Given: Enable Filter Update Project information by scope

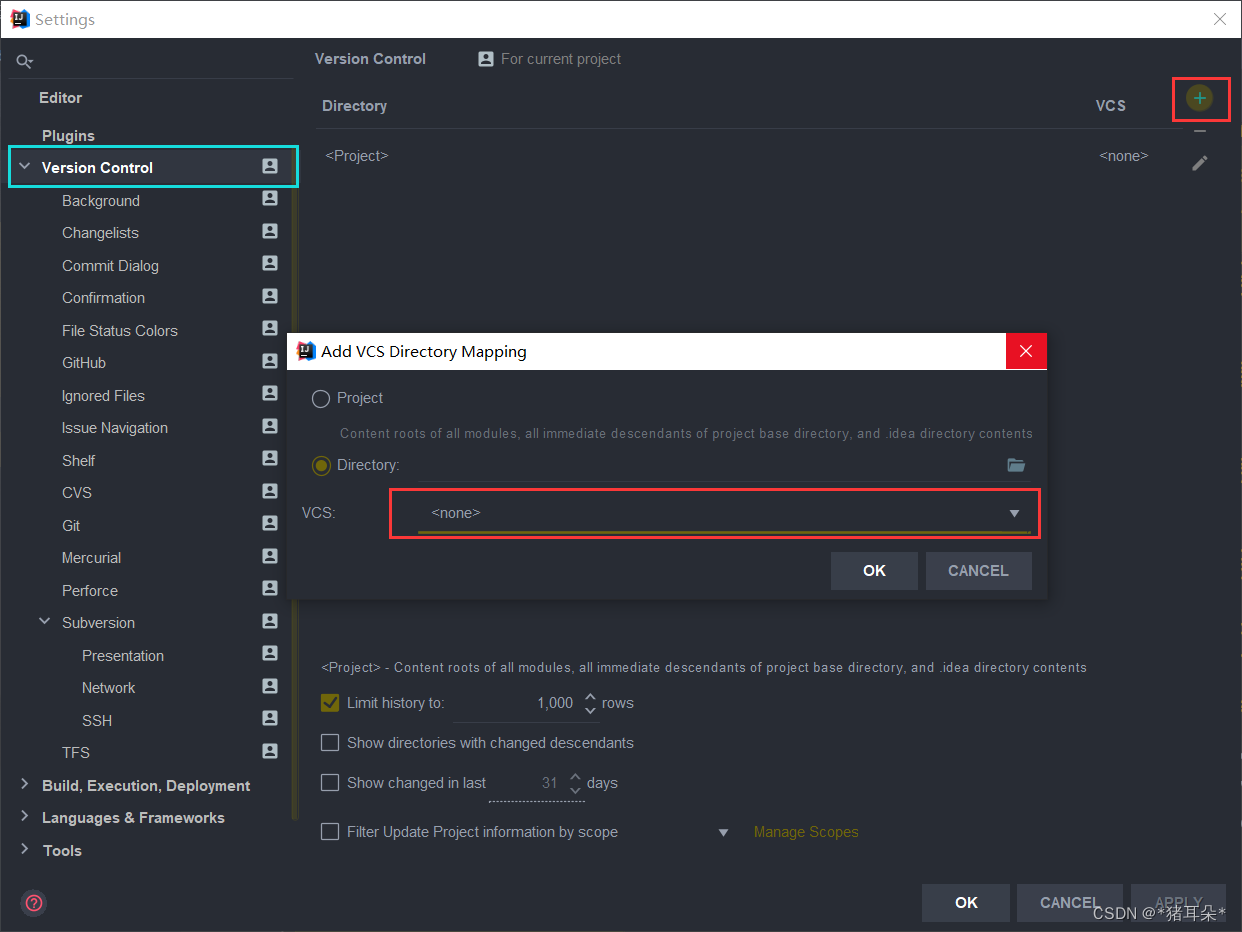Looking at the screenshot, I should 330,832.
